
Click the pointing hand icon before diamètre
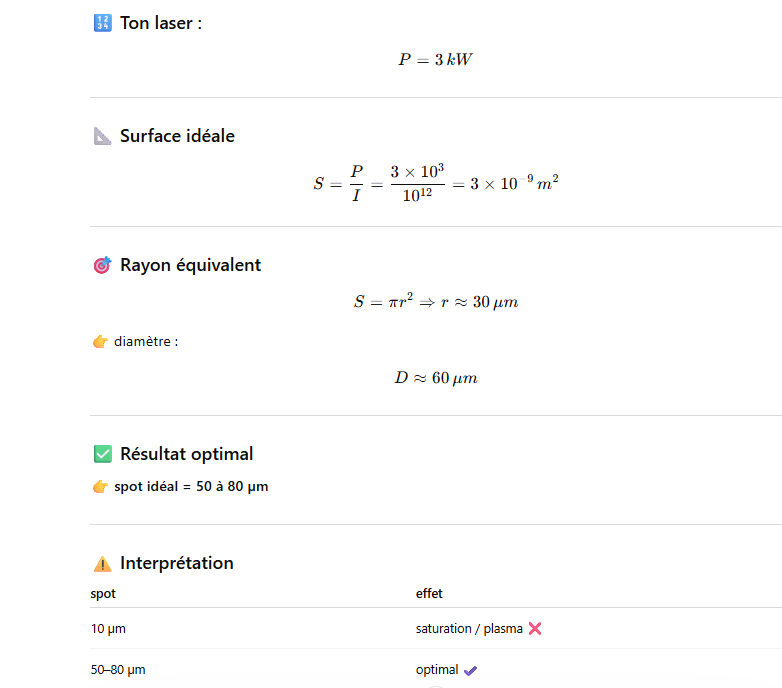tap(100, 342)
